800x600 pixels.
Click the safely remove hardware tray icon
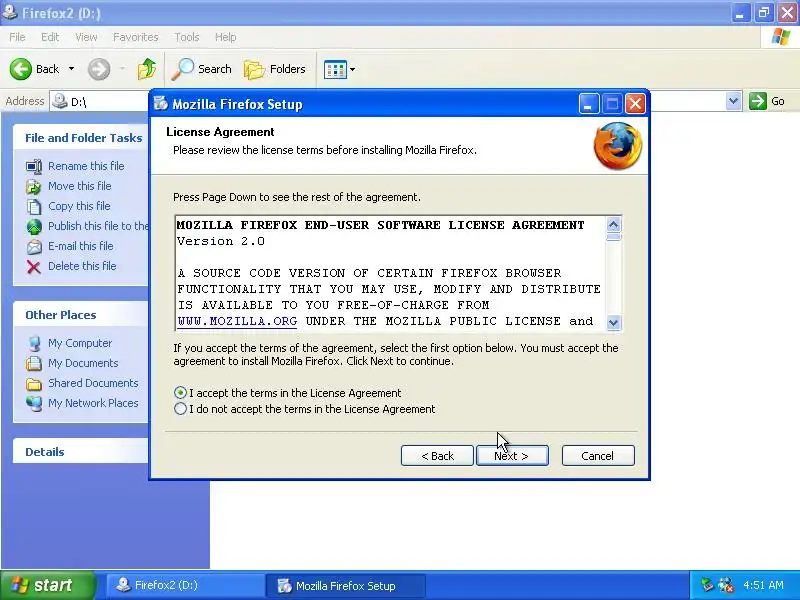707,585
